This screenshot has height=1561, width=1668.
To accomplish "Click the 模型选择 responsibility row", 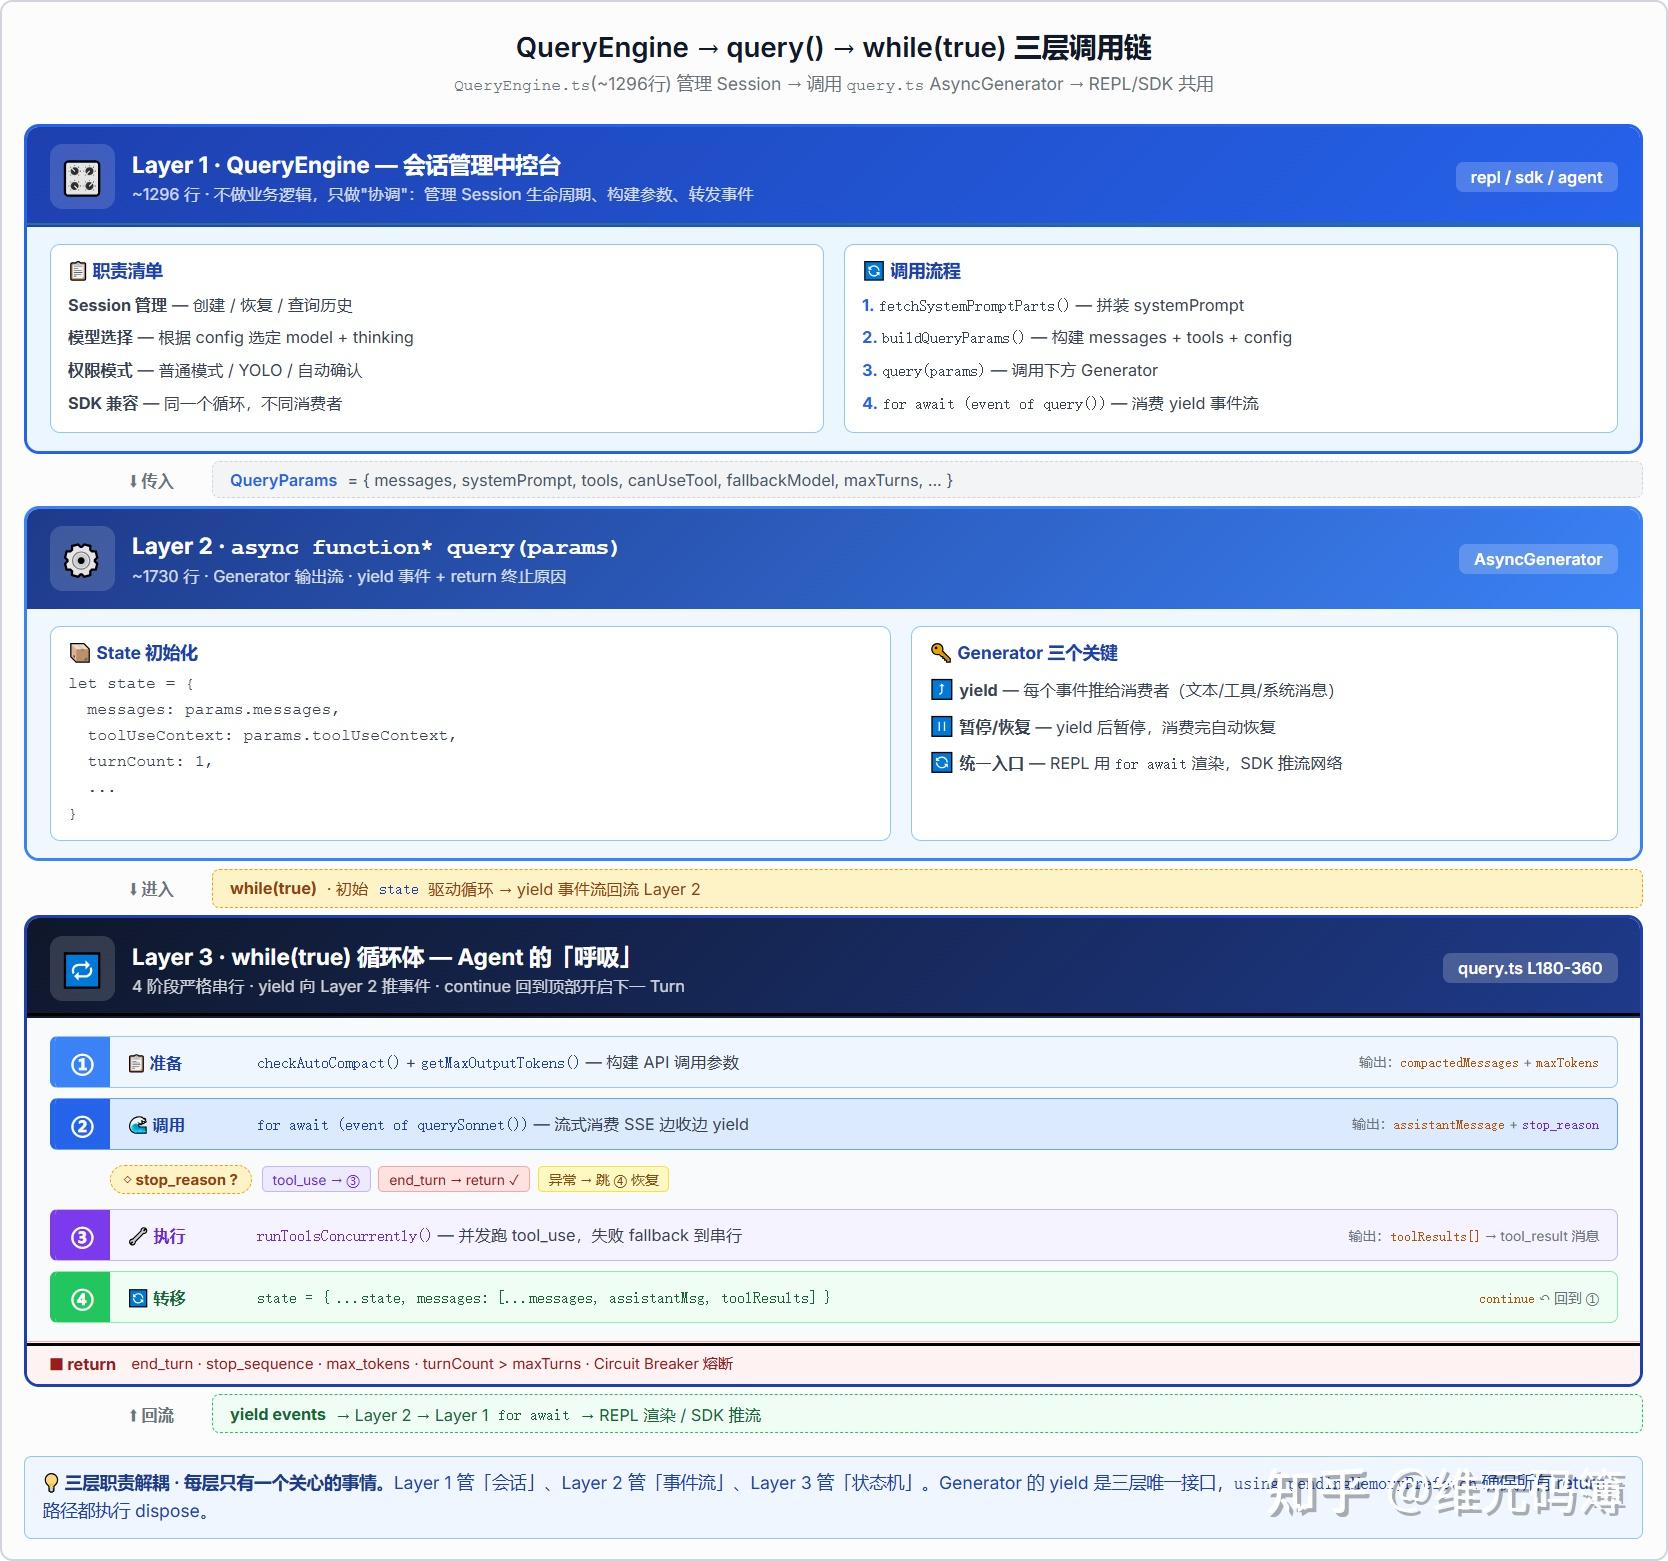I will [240, 338].
